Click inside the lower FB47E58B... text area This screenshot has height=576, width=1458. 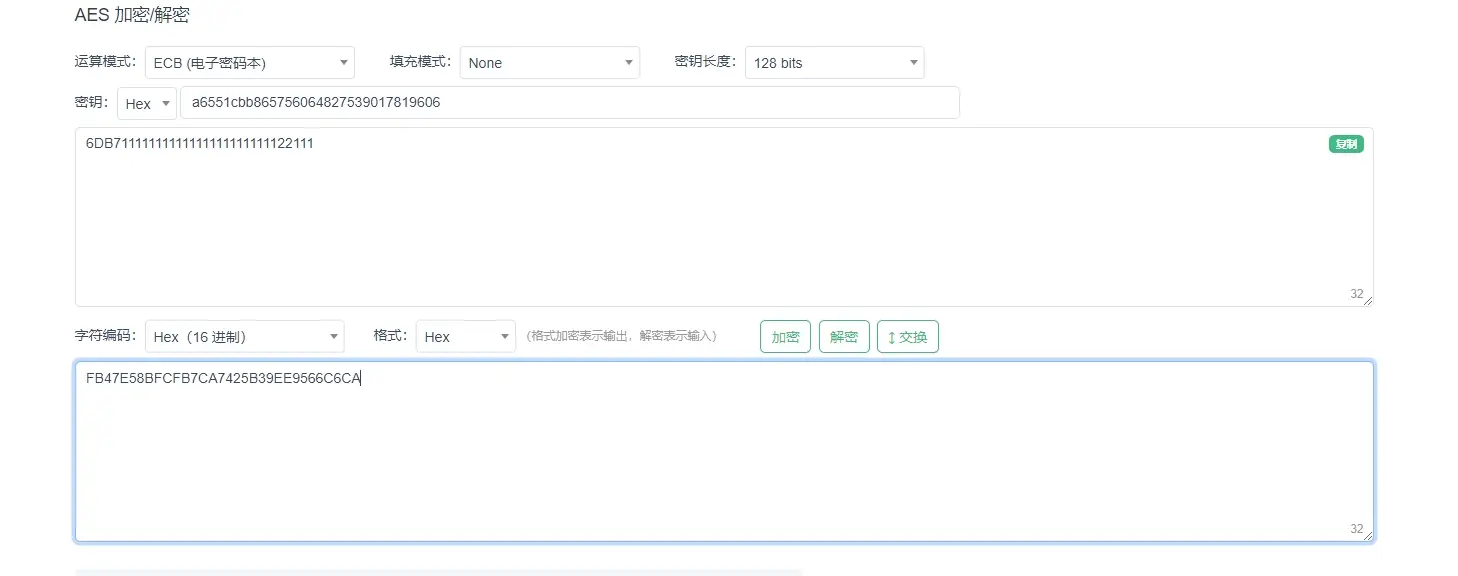[x=723, y=455]
